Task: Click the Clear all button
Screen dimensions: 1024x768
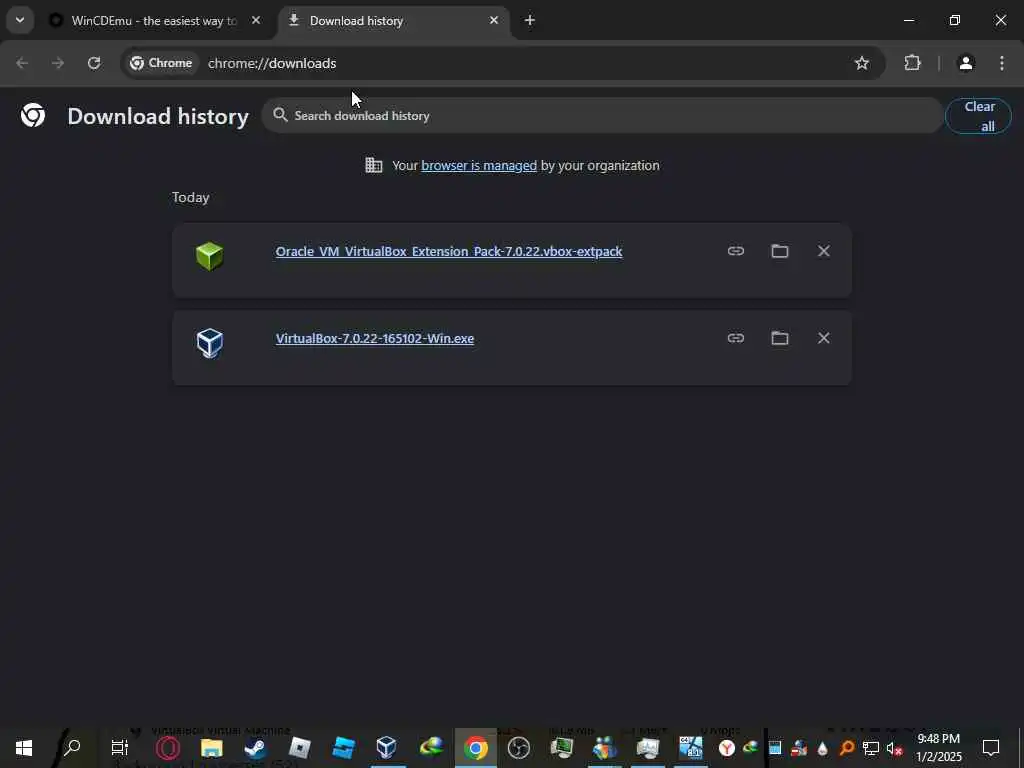Action: tap(978, 116)
